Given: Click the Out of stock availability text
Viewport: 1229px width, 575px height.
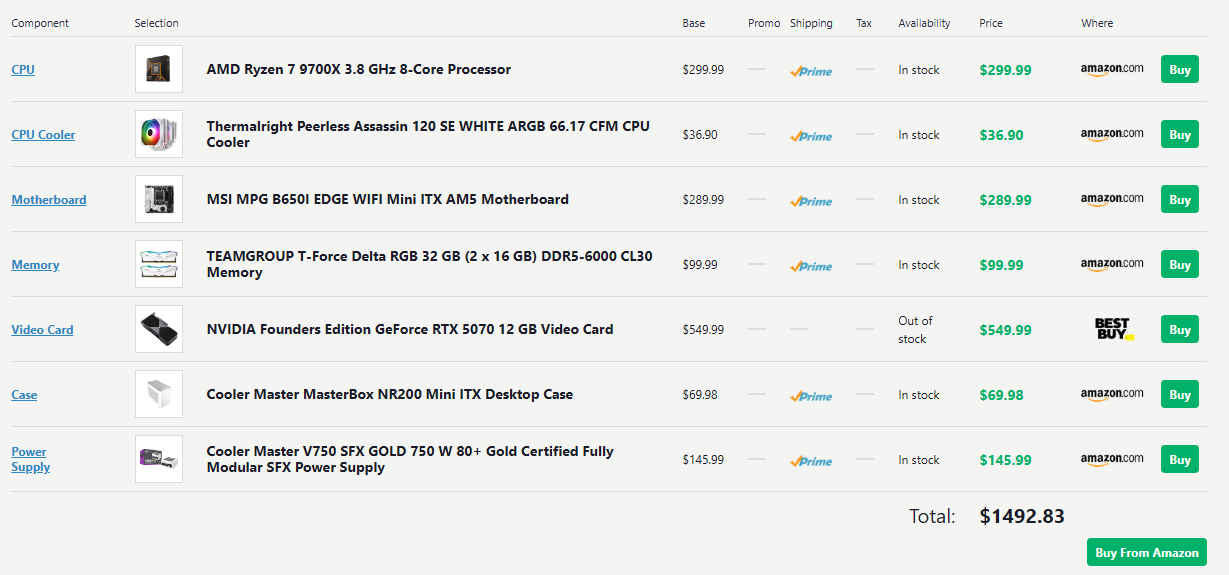Looking at the screenshot, I should (x=915, y=330).
